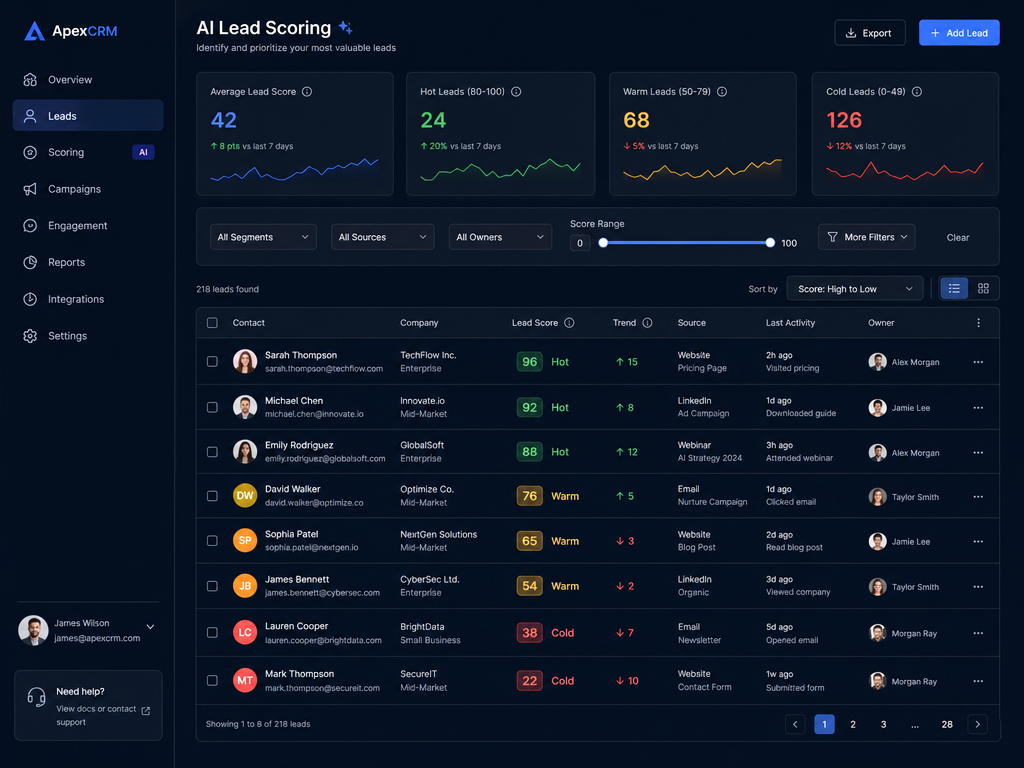The height and width of the screenshot is (768, 1024).
Task: Click Sarah Thompson's avatar photo
Action: coord(245,361)
